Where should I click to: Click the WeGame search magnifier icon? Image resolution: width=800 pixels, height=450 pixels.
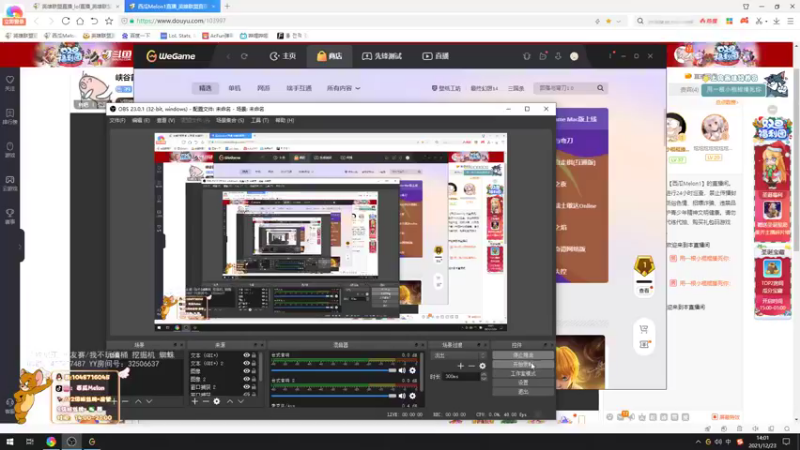(601, 88)
